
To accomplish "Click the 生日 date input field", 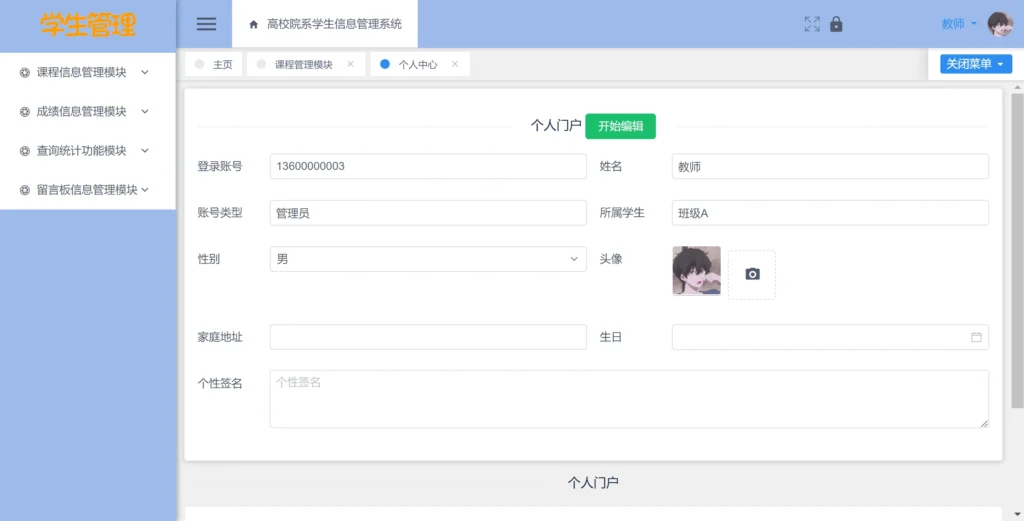I will pyautogui.click(x=830, y=337).
